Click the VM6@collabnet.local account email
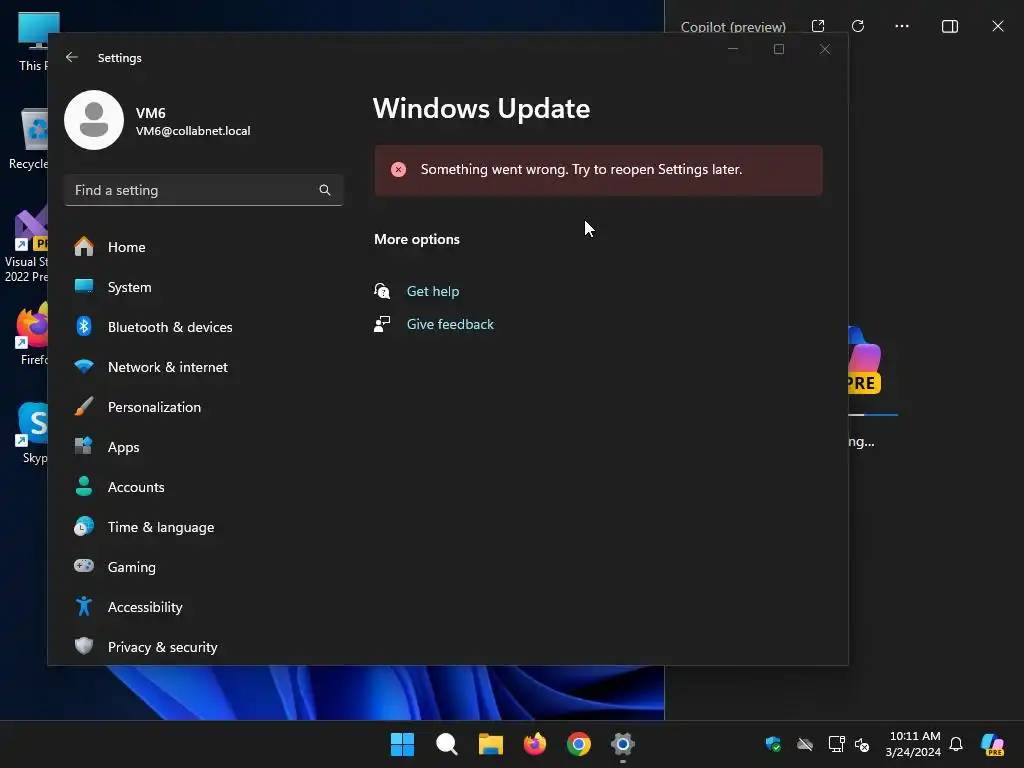1024x768 pixels. coord(193,131)
